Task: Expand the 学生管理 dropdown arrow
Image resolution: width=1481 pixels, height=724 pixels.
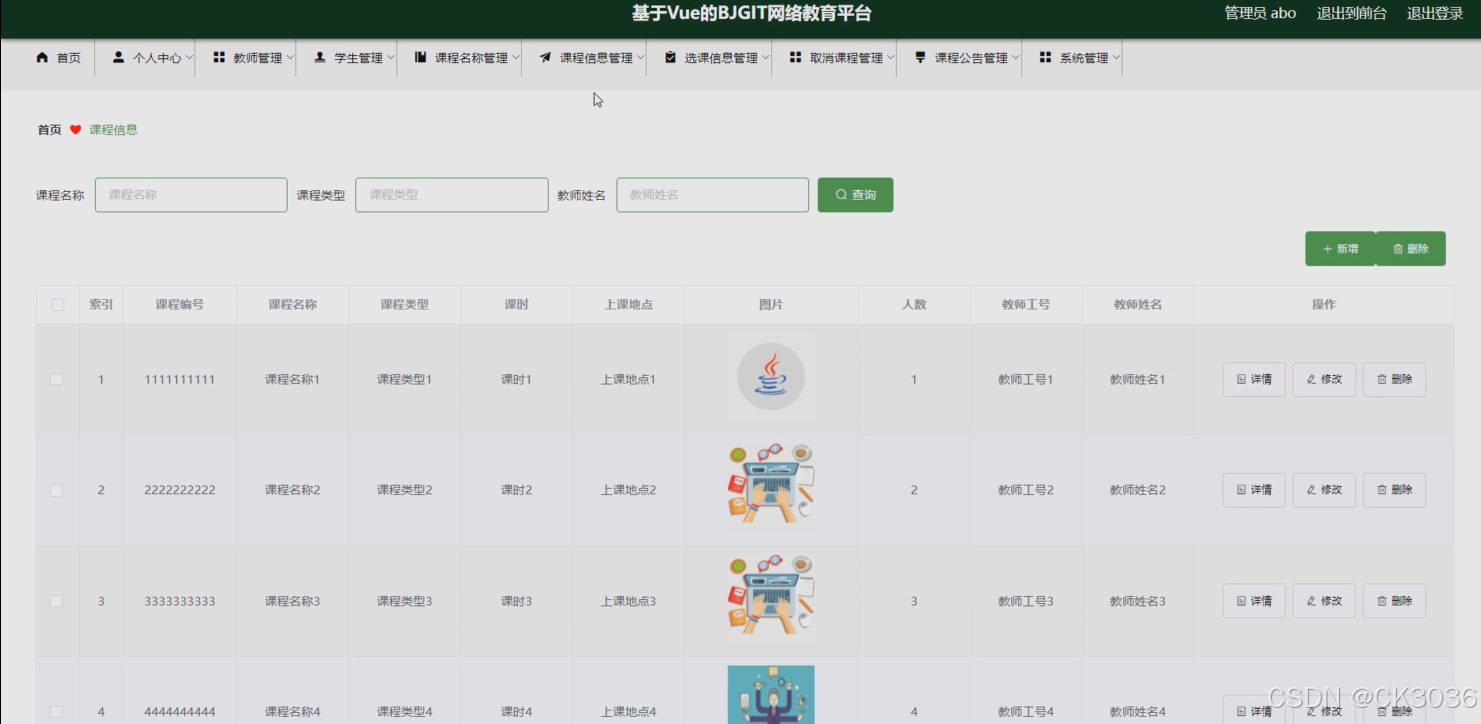Action: (390, 58)
